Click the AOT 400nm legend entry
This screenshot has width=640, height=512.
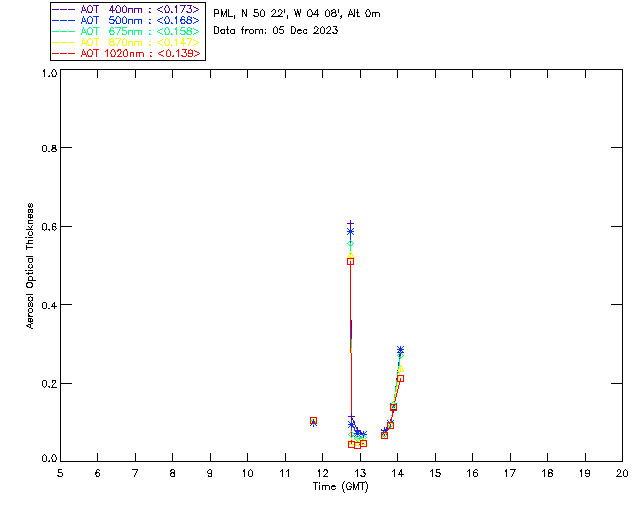point(126,9)
